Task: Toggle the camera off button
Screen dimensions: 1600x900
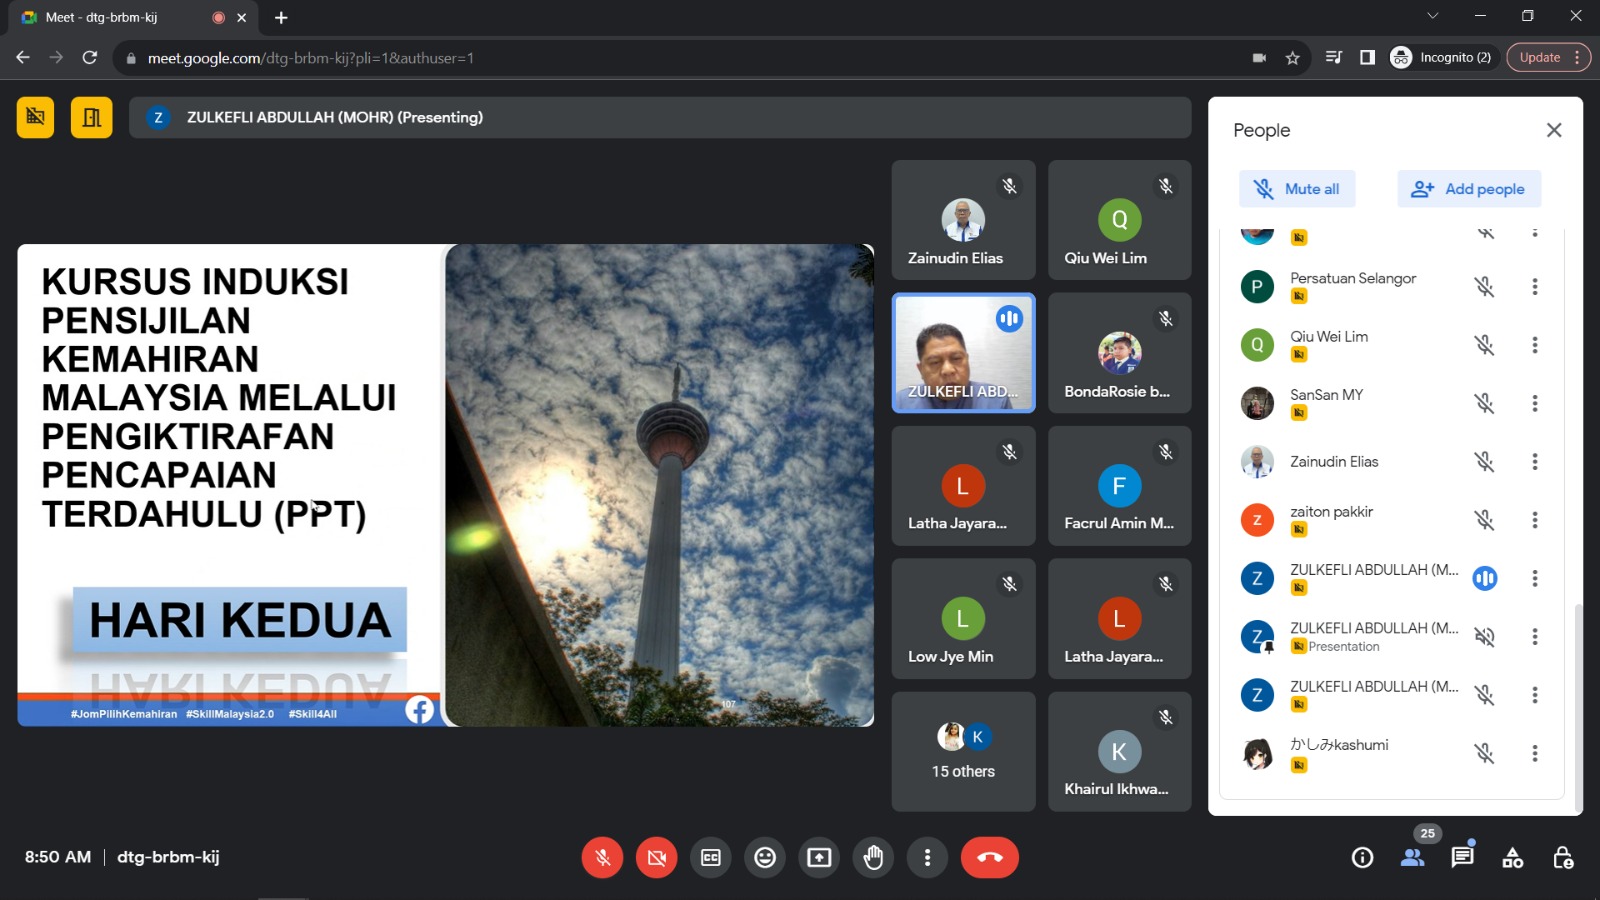Action: 656,857
